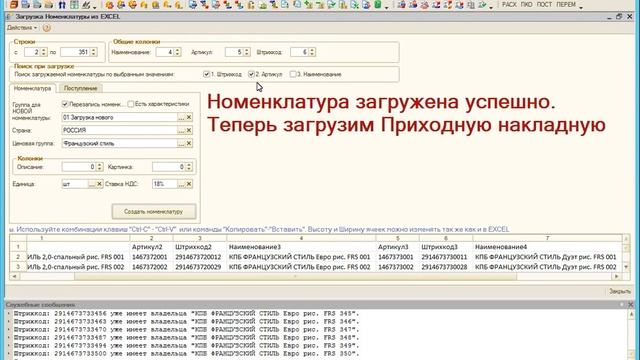Open selection for the Группа для новой номенклатуры field

(181, 118)
